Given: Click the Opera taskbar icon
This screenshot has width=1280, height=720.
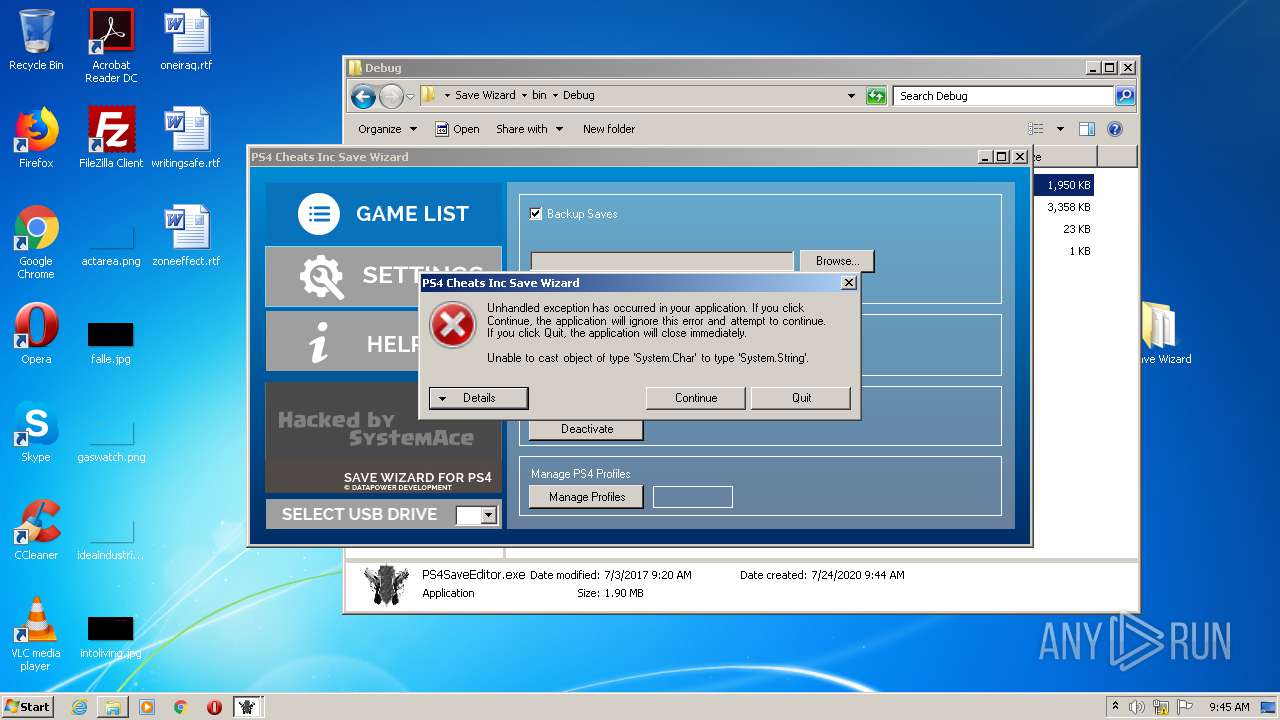Looking at the screenshot, I should tap(214, 707).
